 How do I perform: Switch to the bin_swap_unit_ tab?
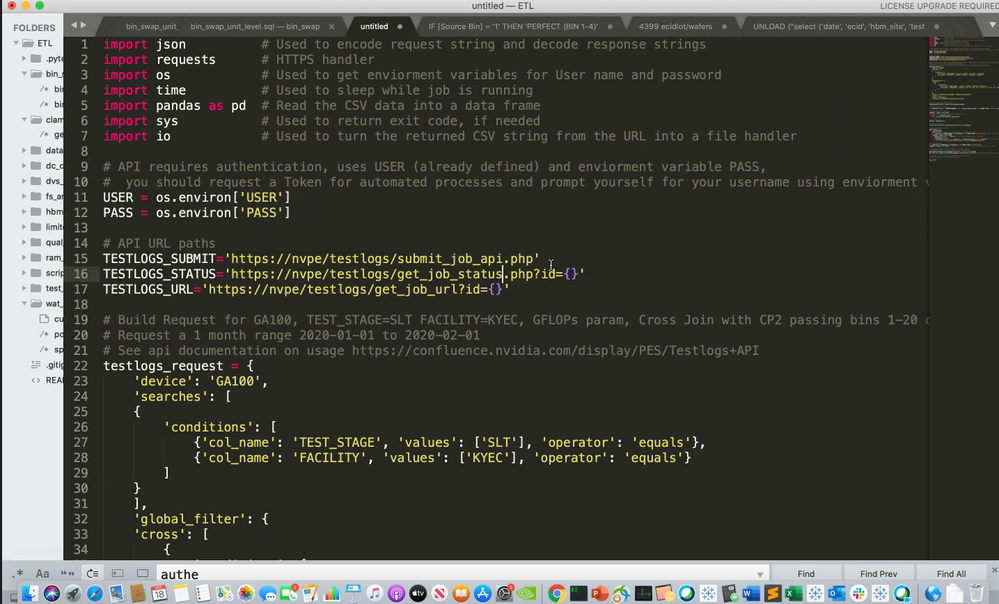[152, 27]
